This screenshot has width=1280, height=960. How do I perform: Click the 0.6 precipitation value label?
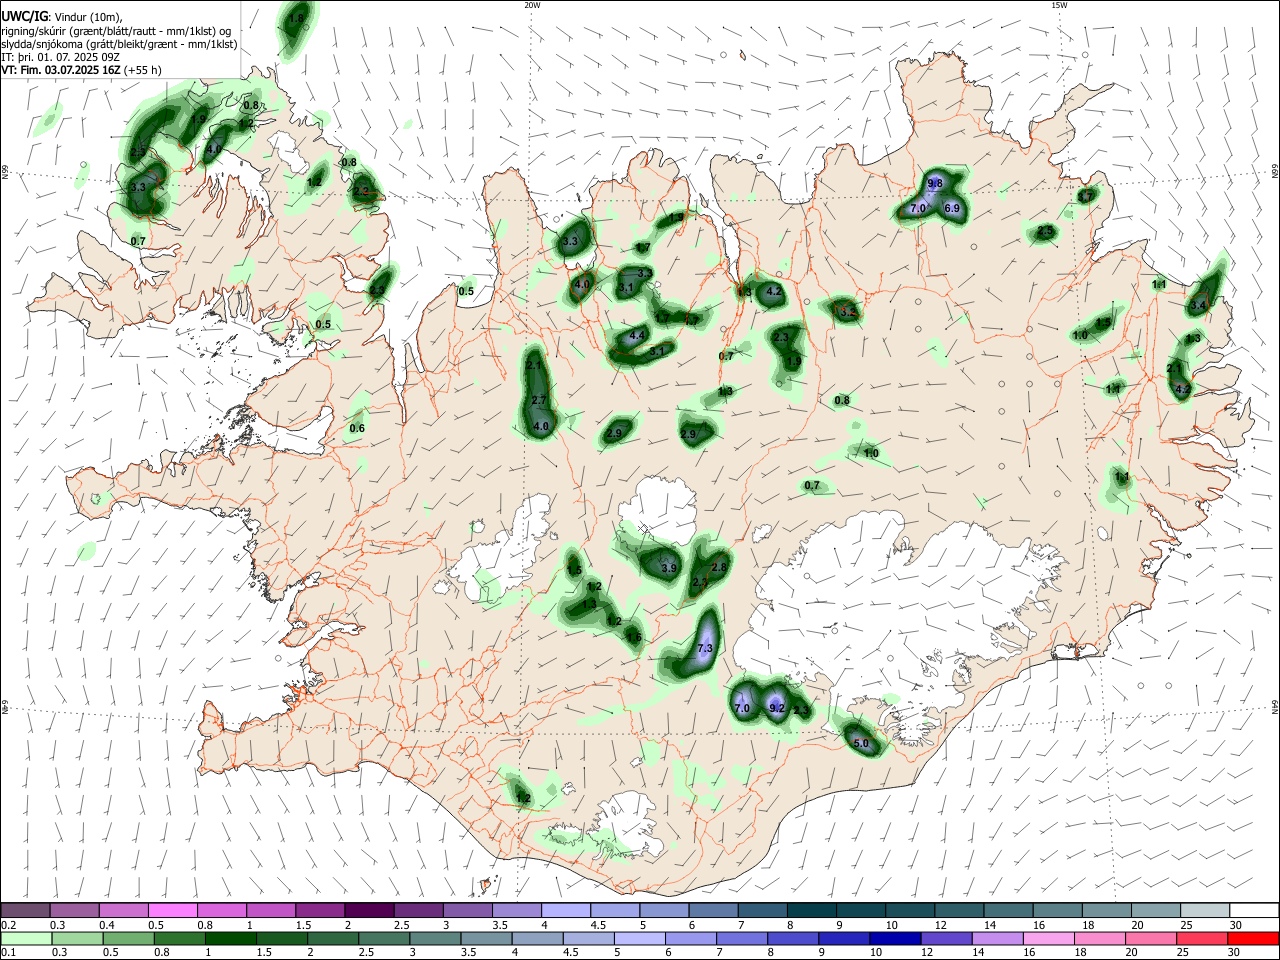click(357, 429)
